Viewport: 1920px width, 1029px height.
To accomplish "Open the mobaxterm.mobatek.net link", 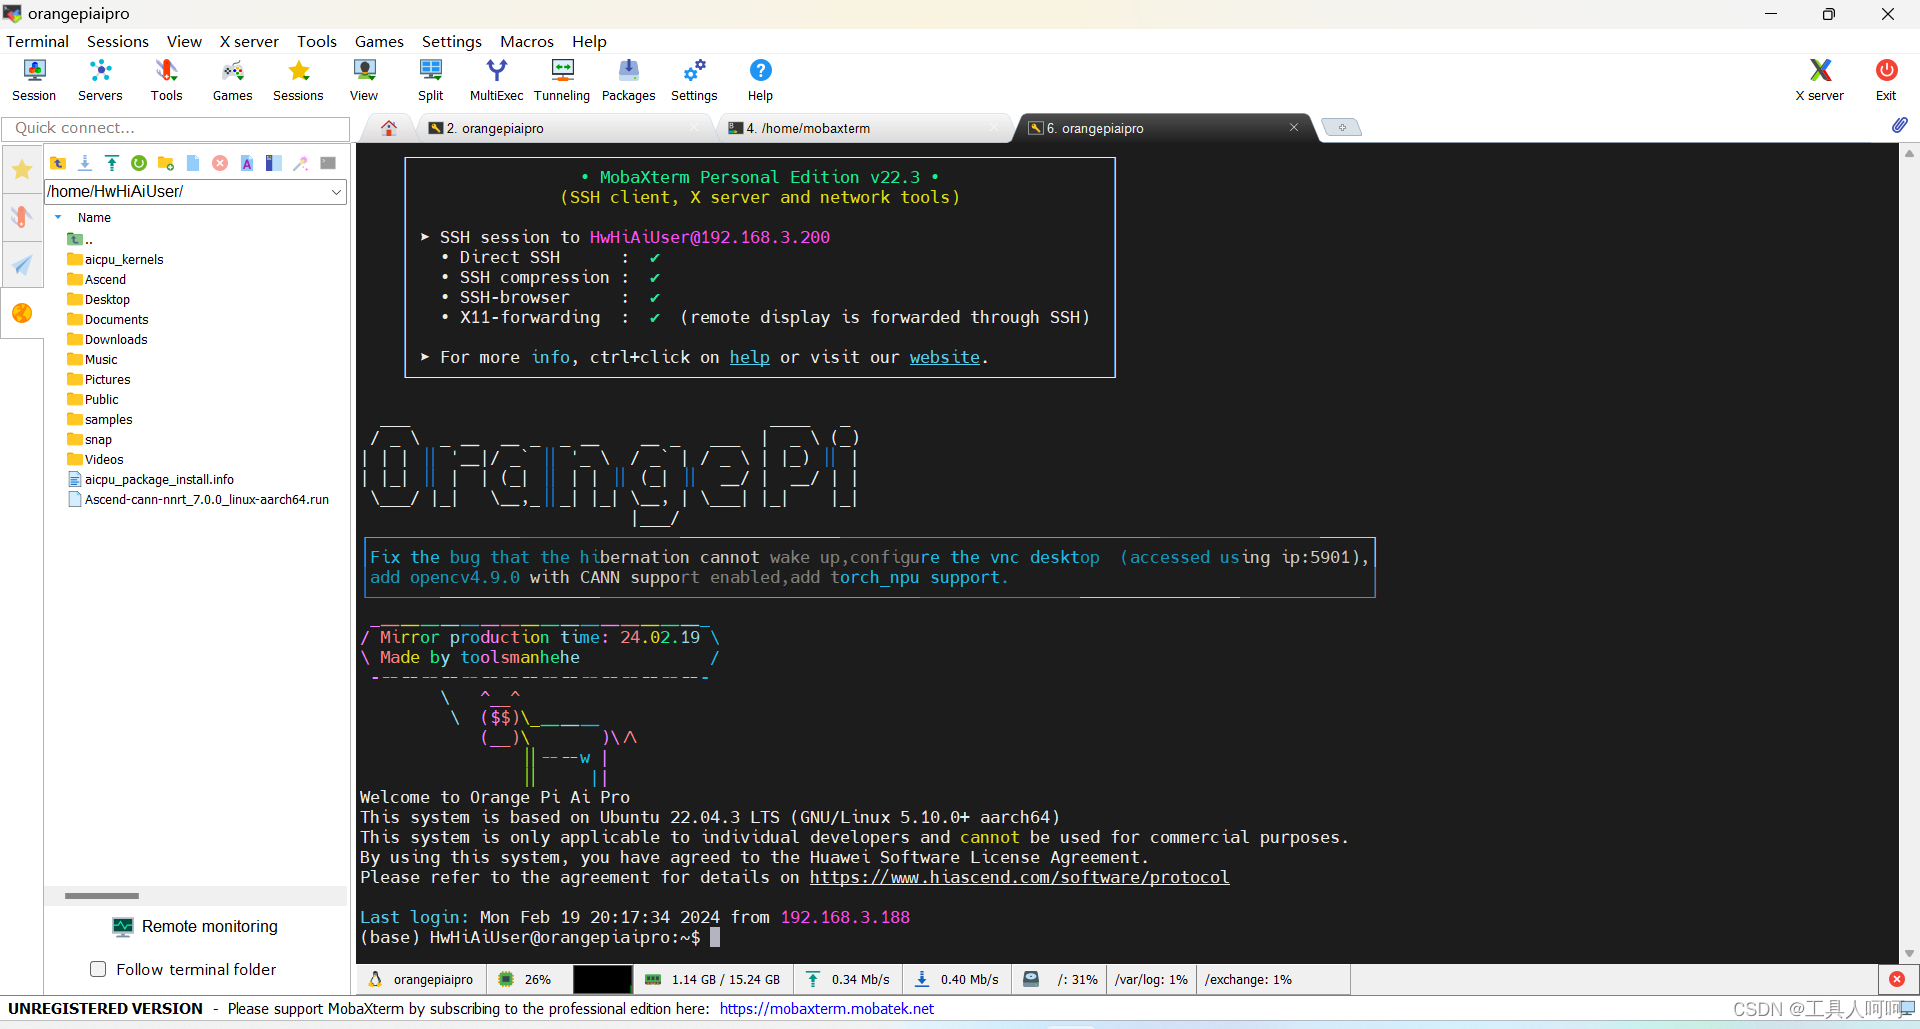I will (826, 1008).
